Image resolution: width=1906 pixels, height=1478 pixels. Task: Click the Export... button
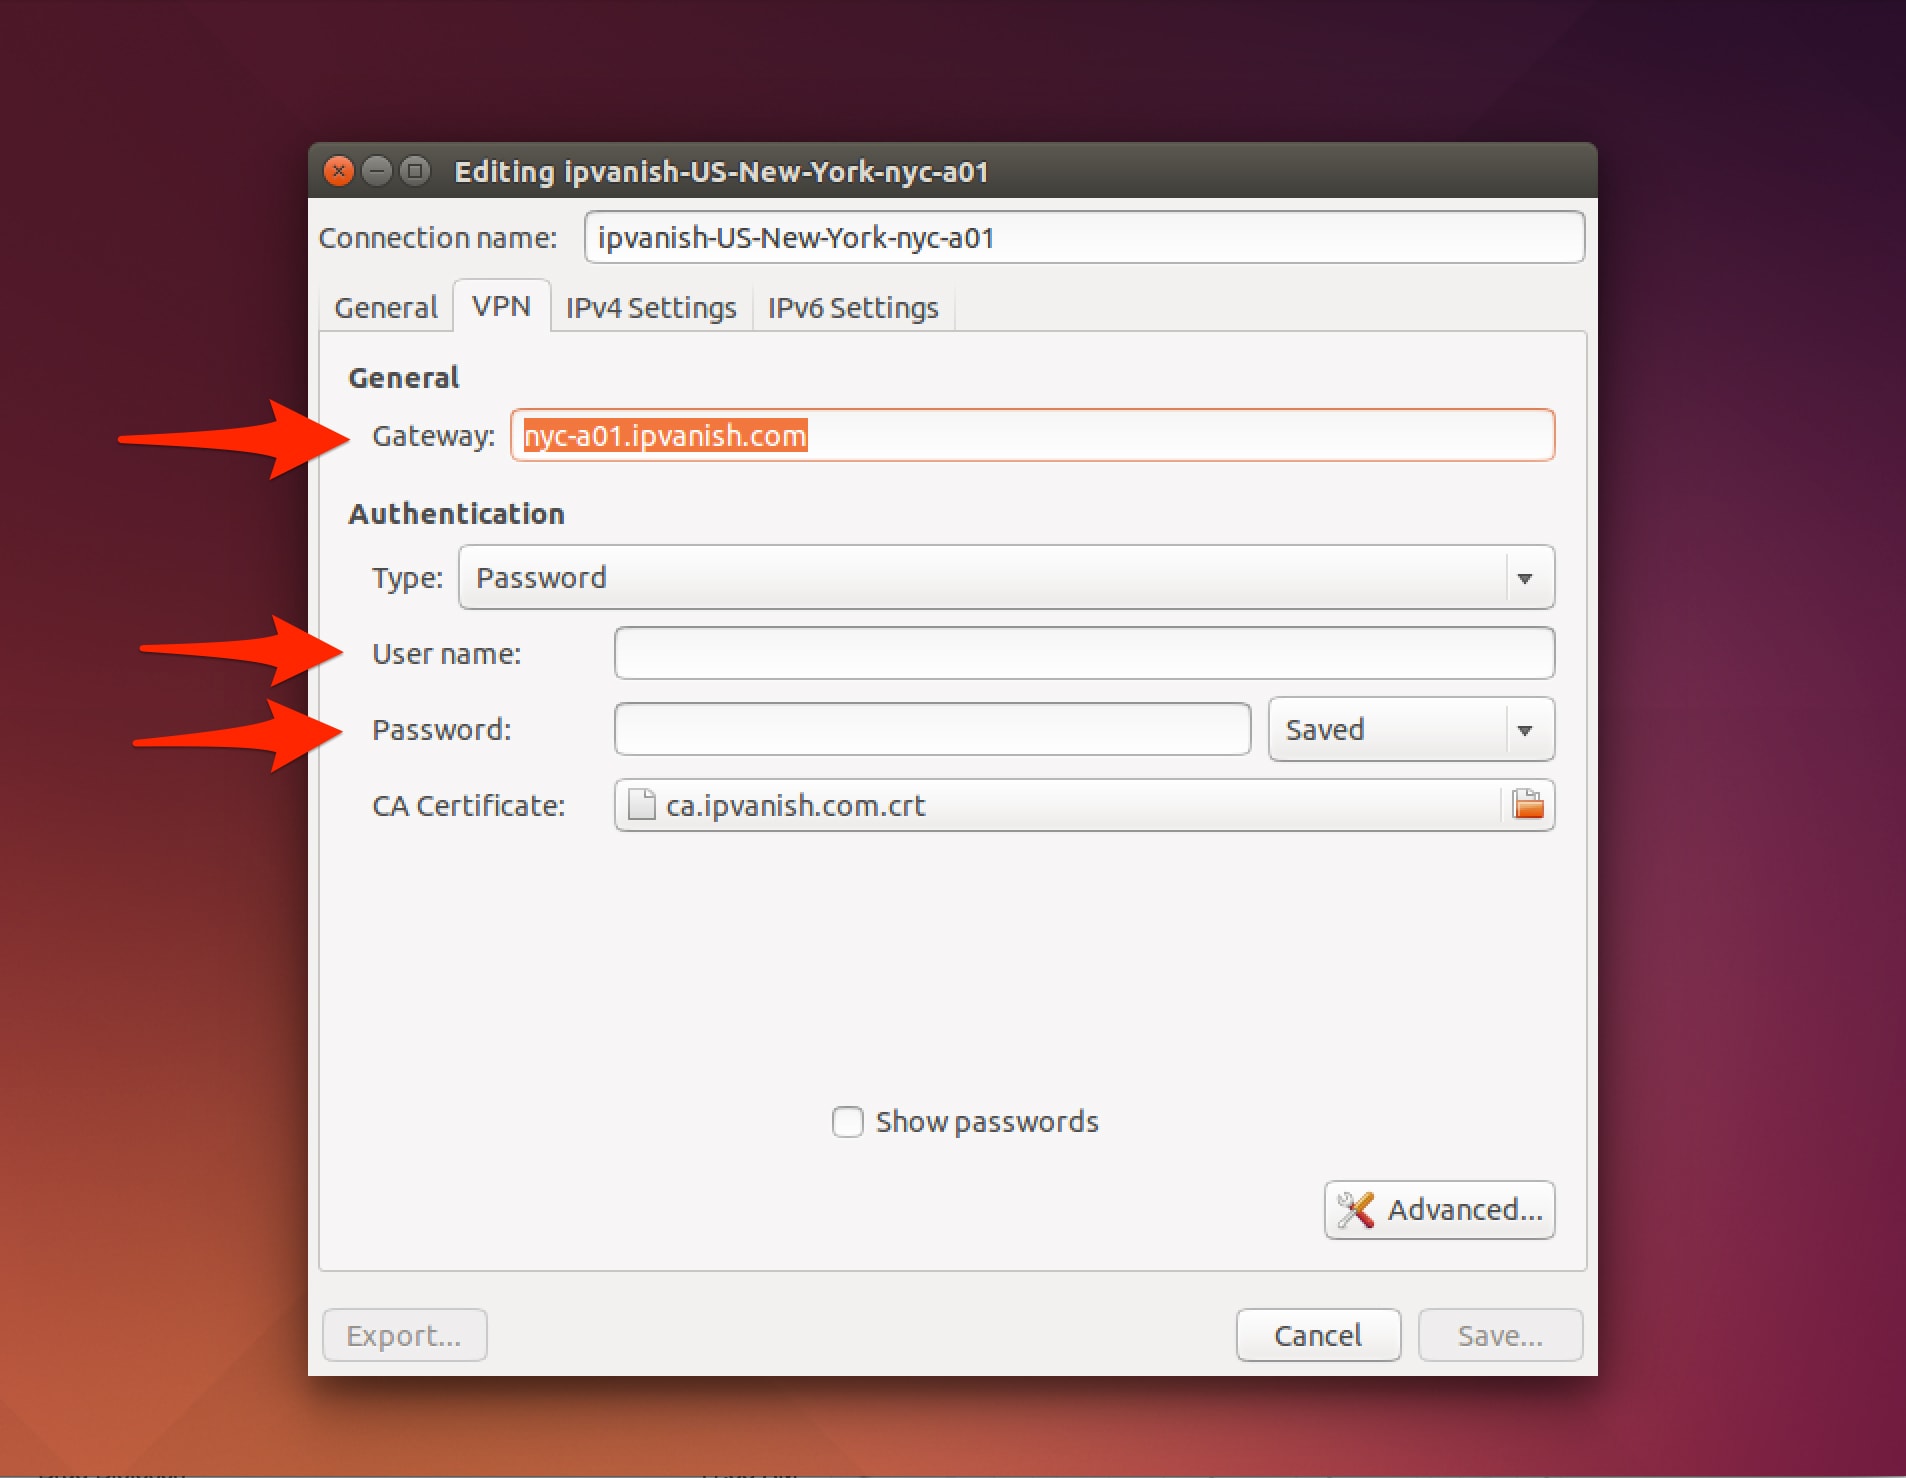404,1336
